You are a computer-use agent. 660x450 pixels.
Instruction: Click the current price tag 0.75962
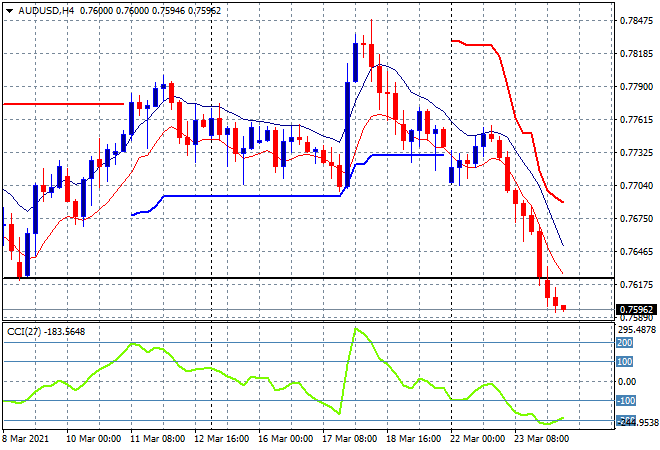[634, 309]
